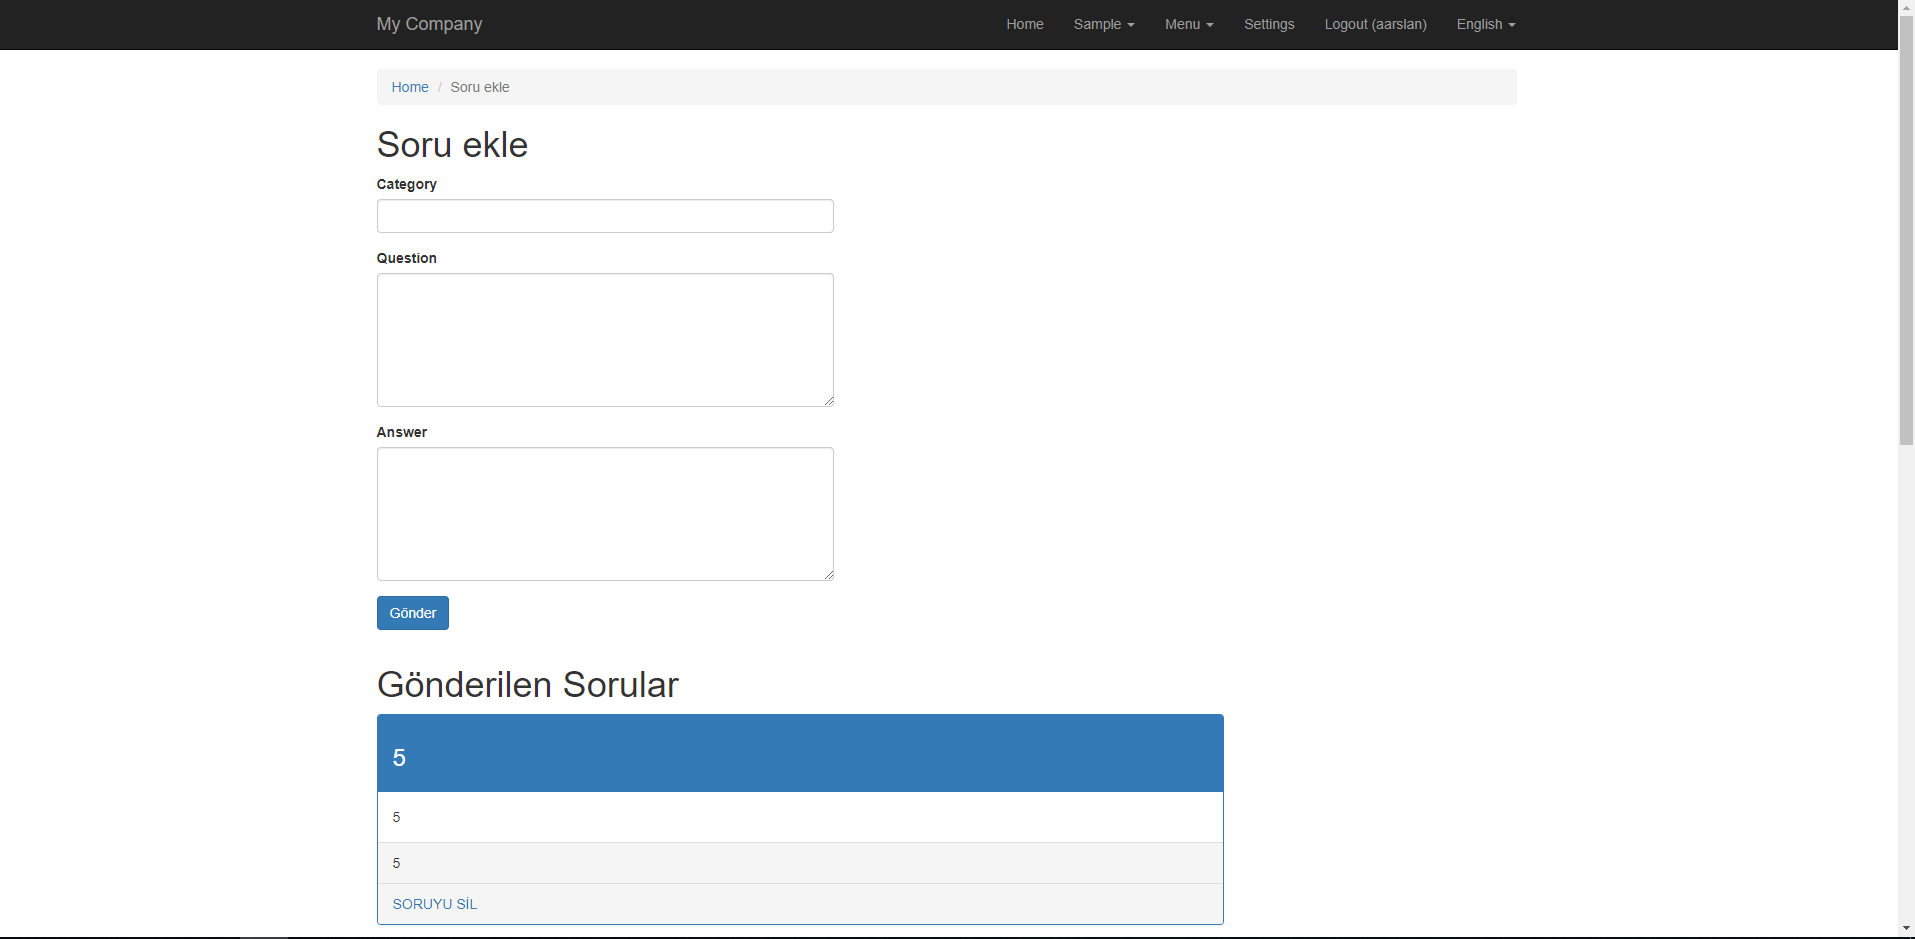The image size is (1915, 939).
Task: Focus the Question text area
Action: 604,340
